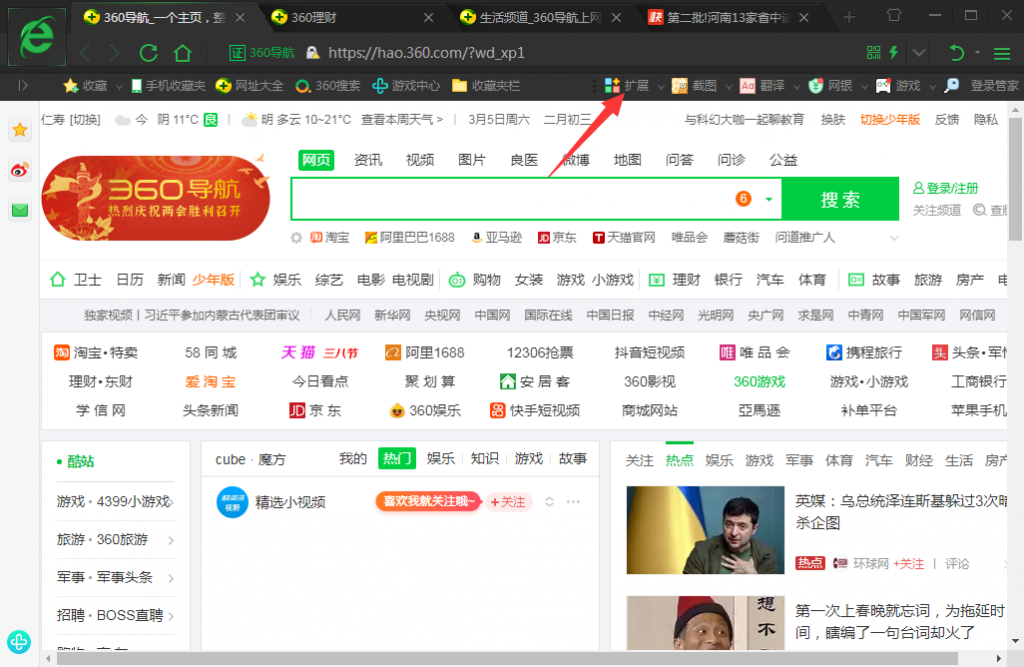Click the address bar URL
The height and width of the screenshot is (667, 1024).
(x=426, y=53)
